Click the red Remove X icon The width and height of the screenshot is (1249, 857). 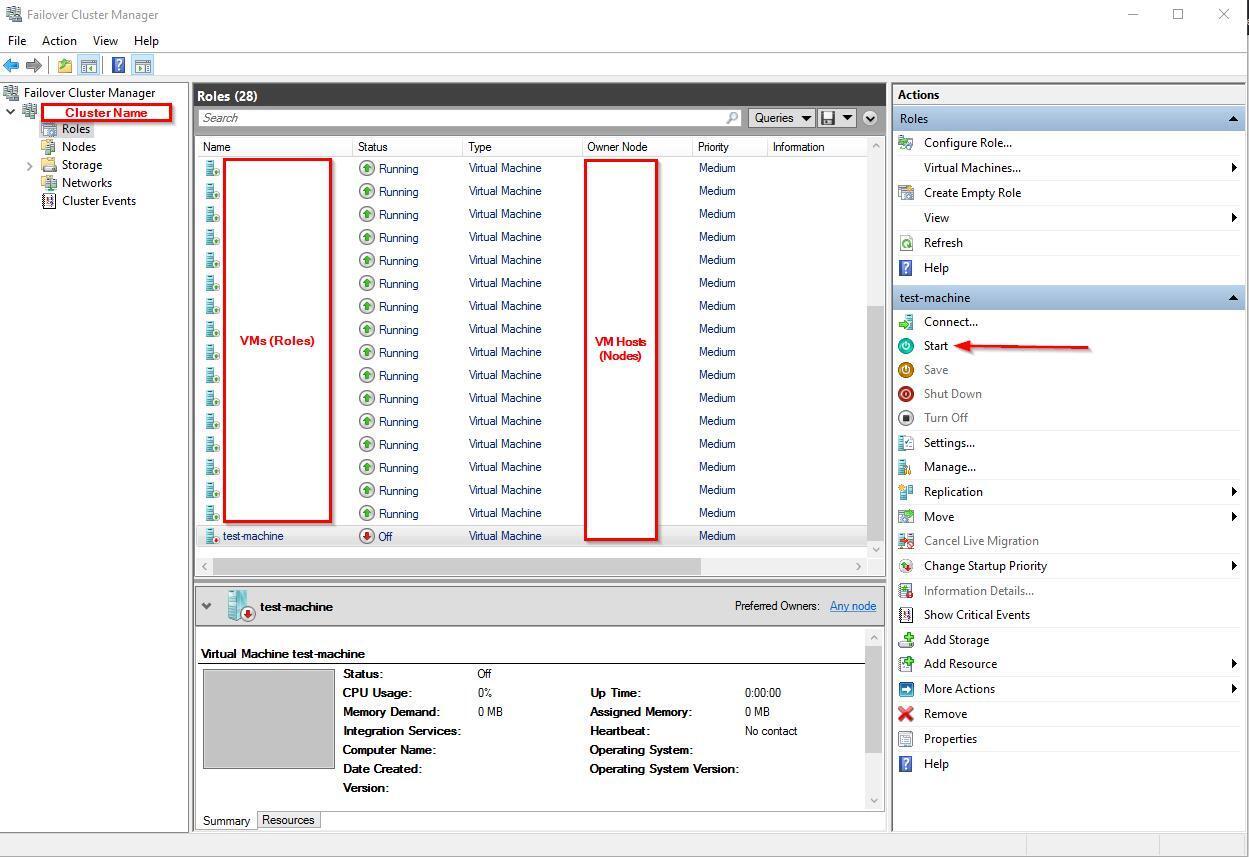tap(906, 714)
